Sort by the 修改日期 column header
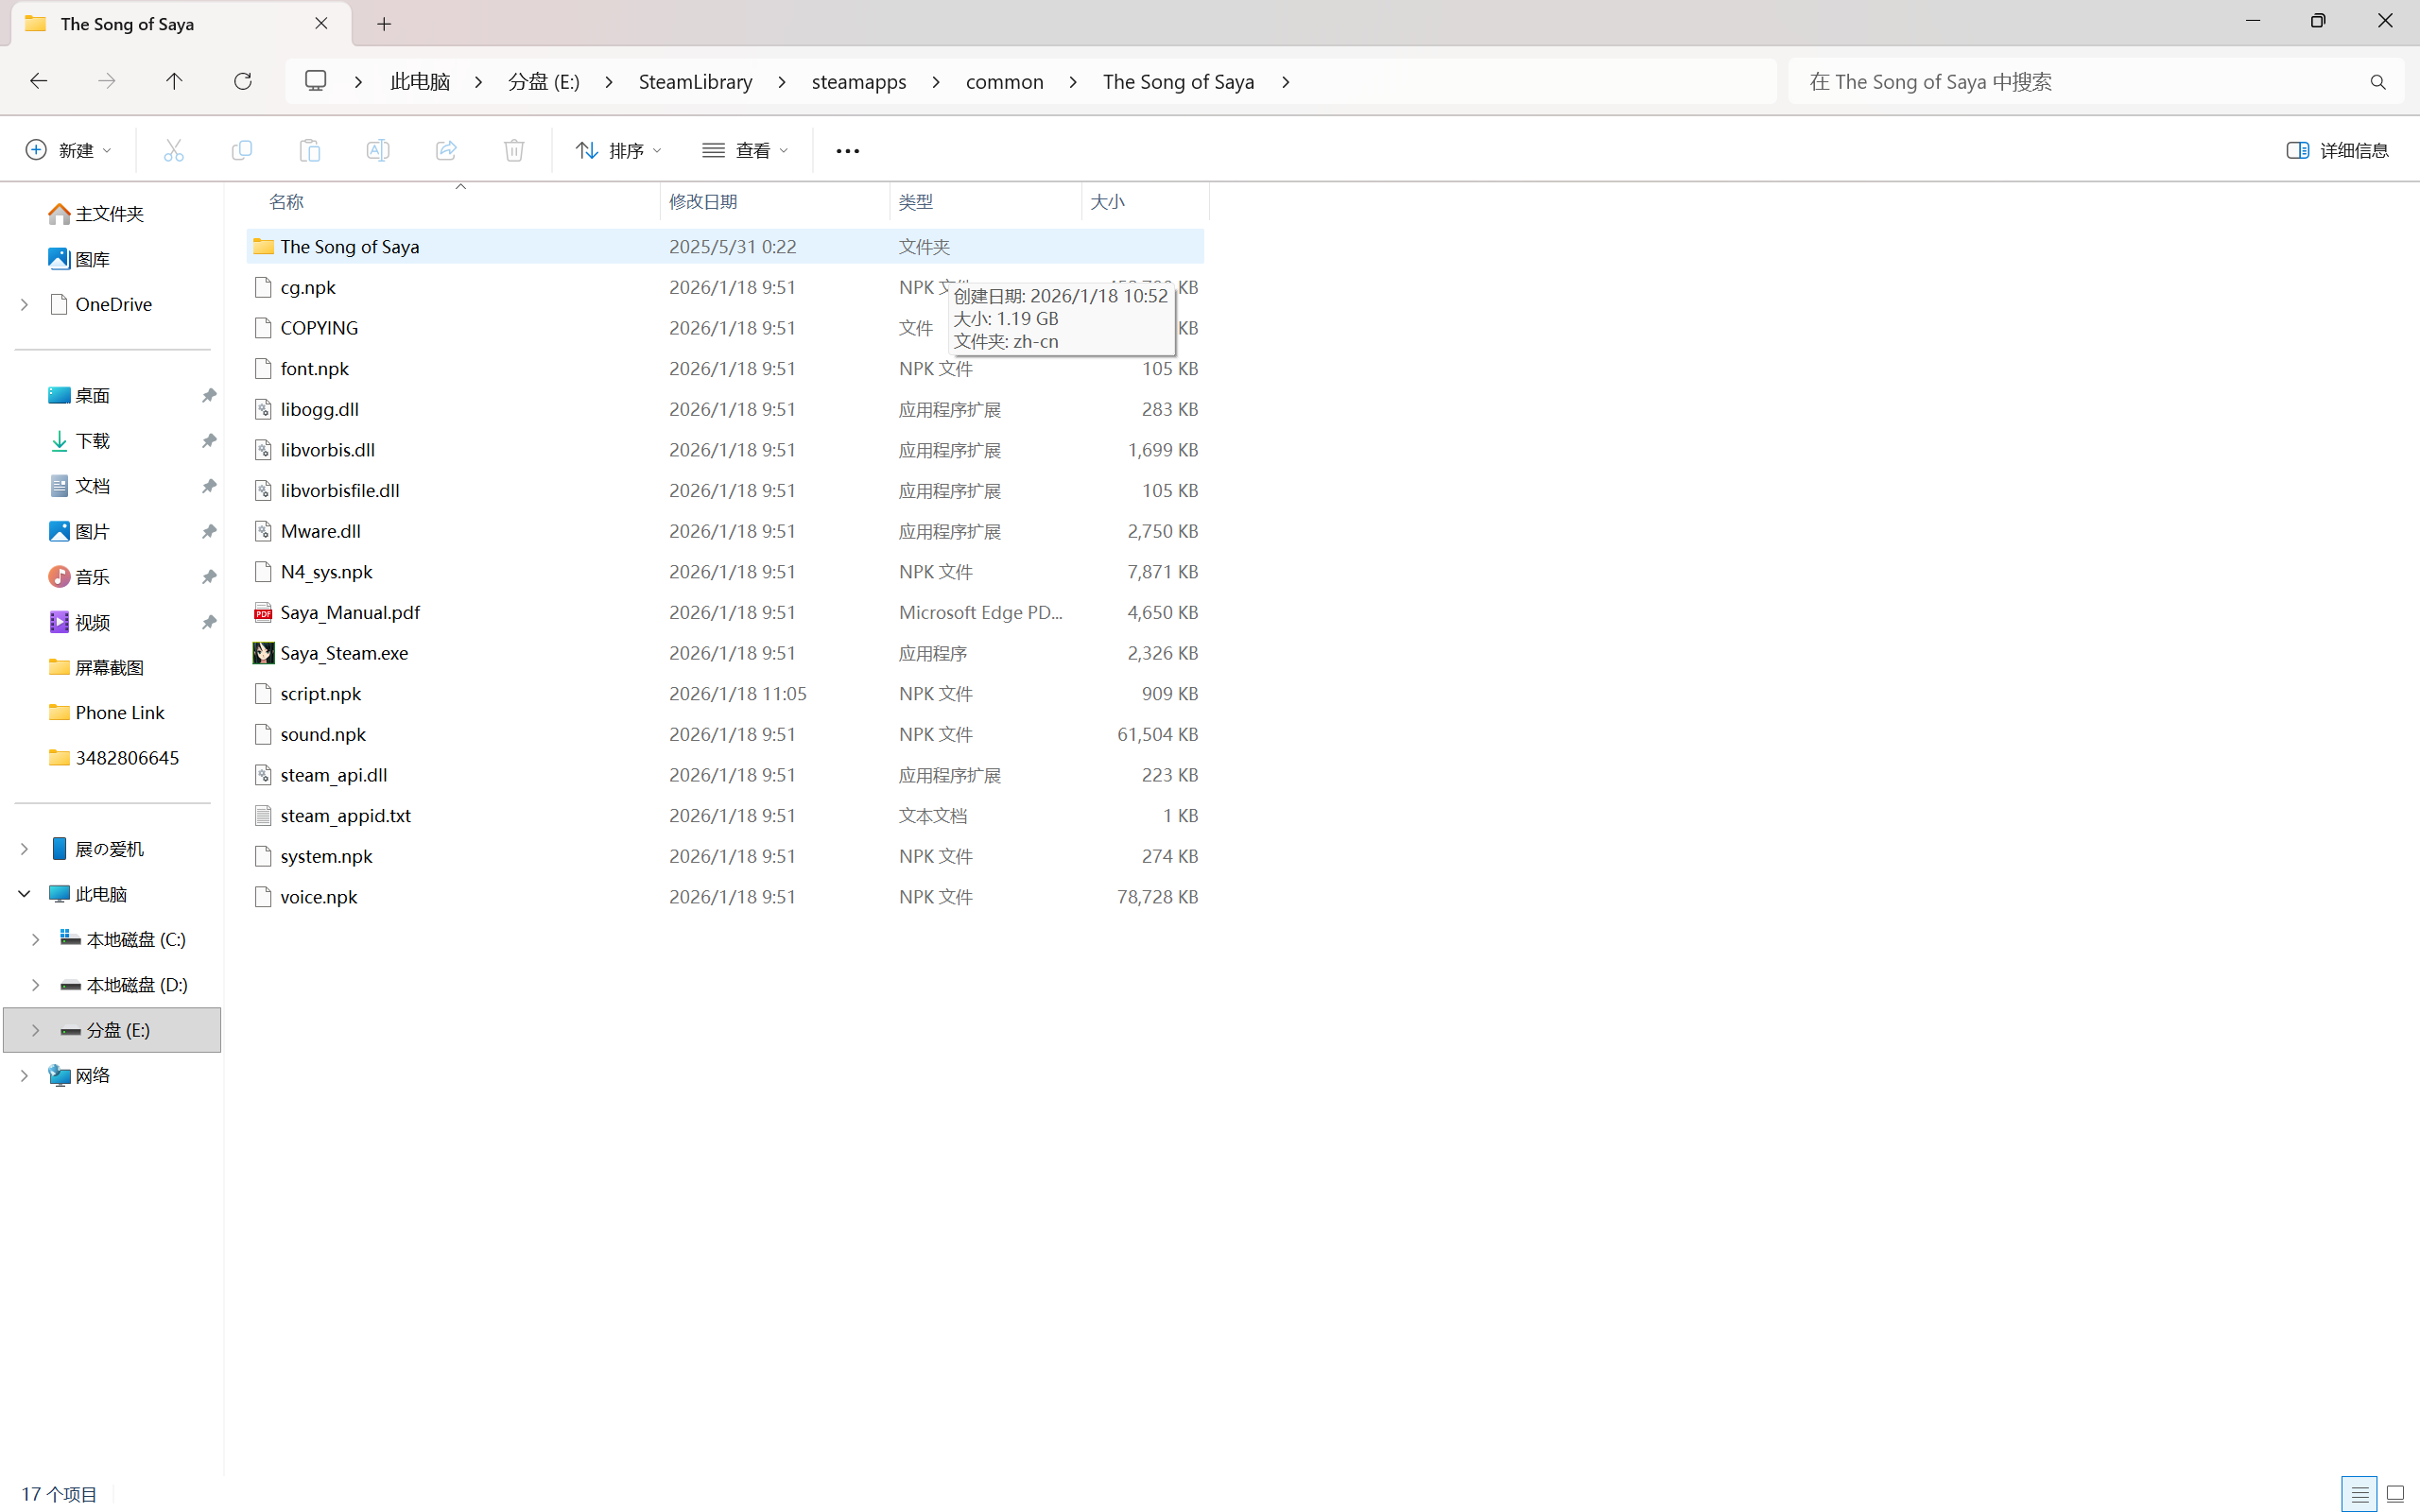 pyautogui.click(x=703, y=202)
